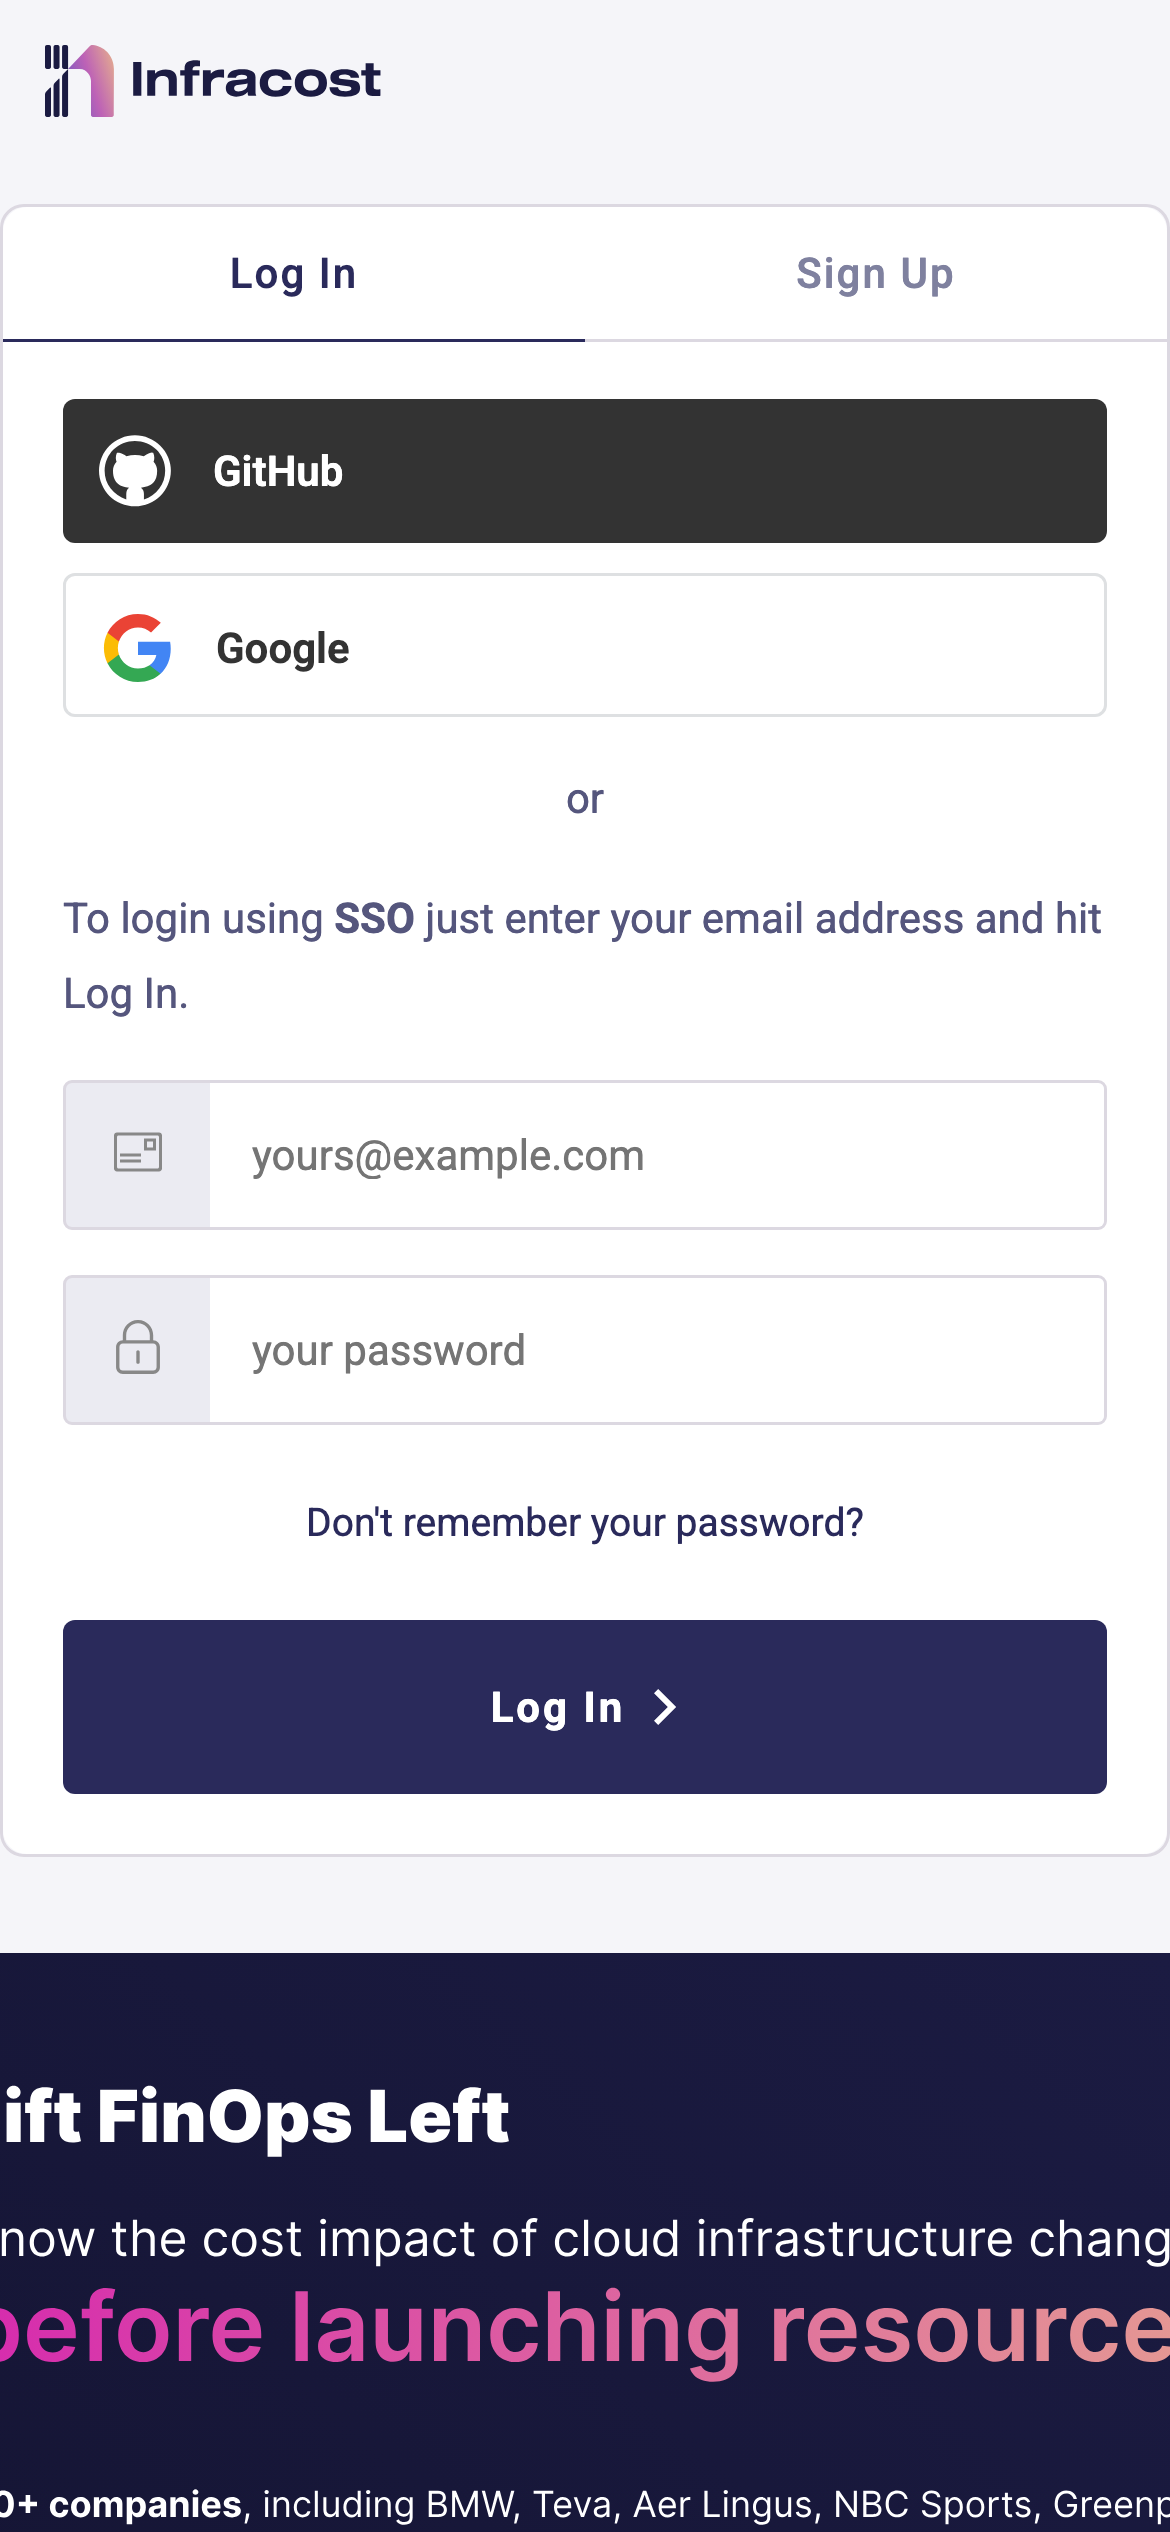The width and height of the screenshot is (1170, 2532).
Task: Click the Infracost logo icon
Action: click(78, 81)
